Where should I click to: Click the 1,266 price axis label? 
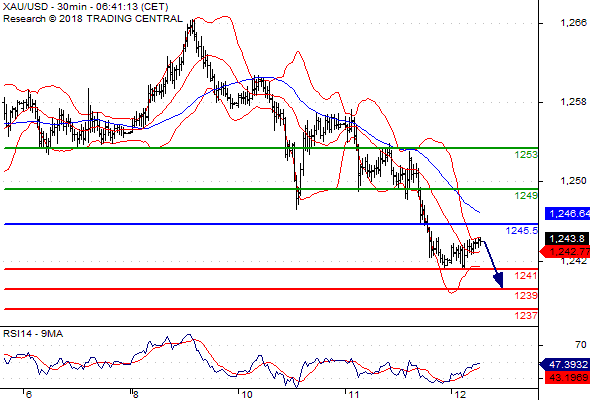pyautogui.click(x=573, y=23)
